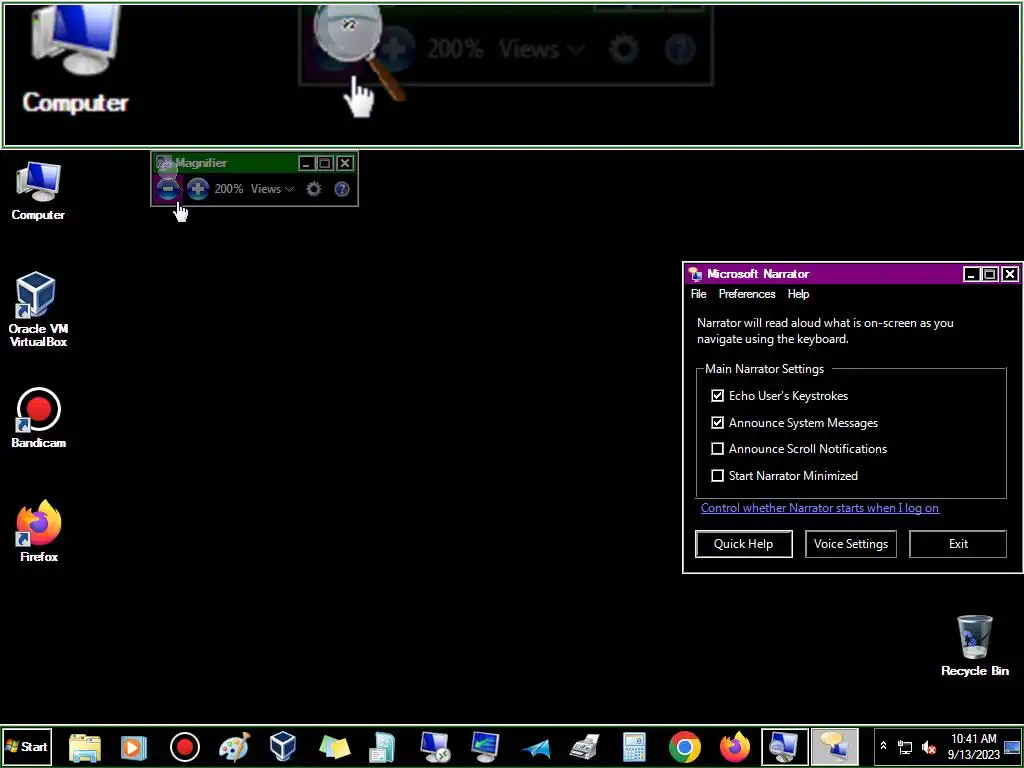This screenshot has height=768, width=1024.
Task: Open the Start menu
Action: [27, 746]
